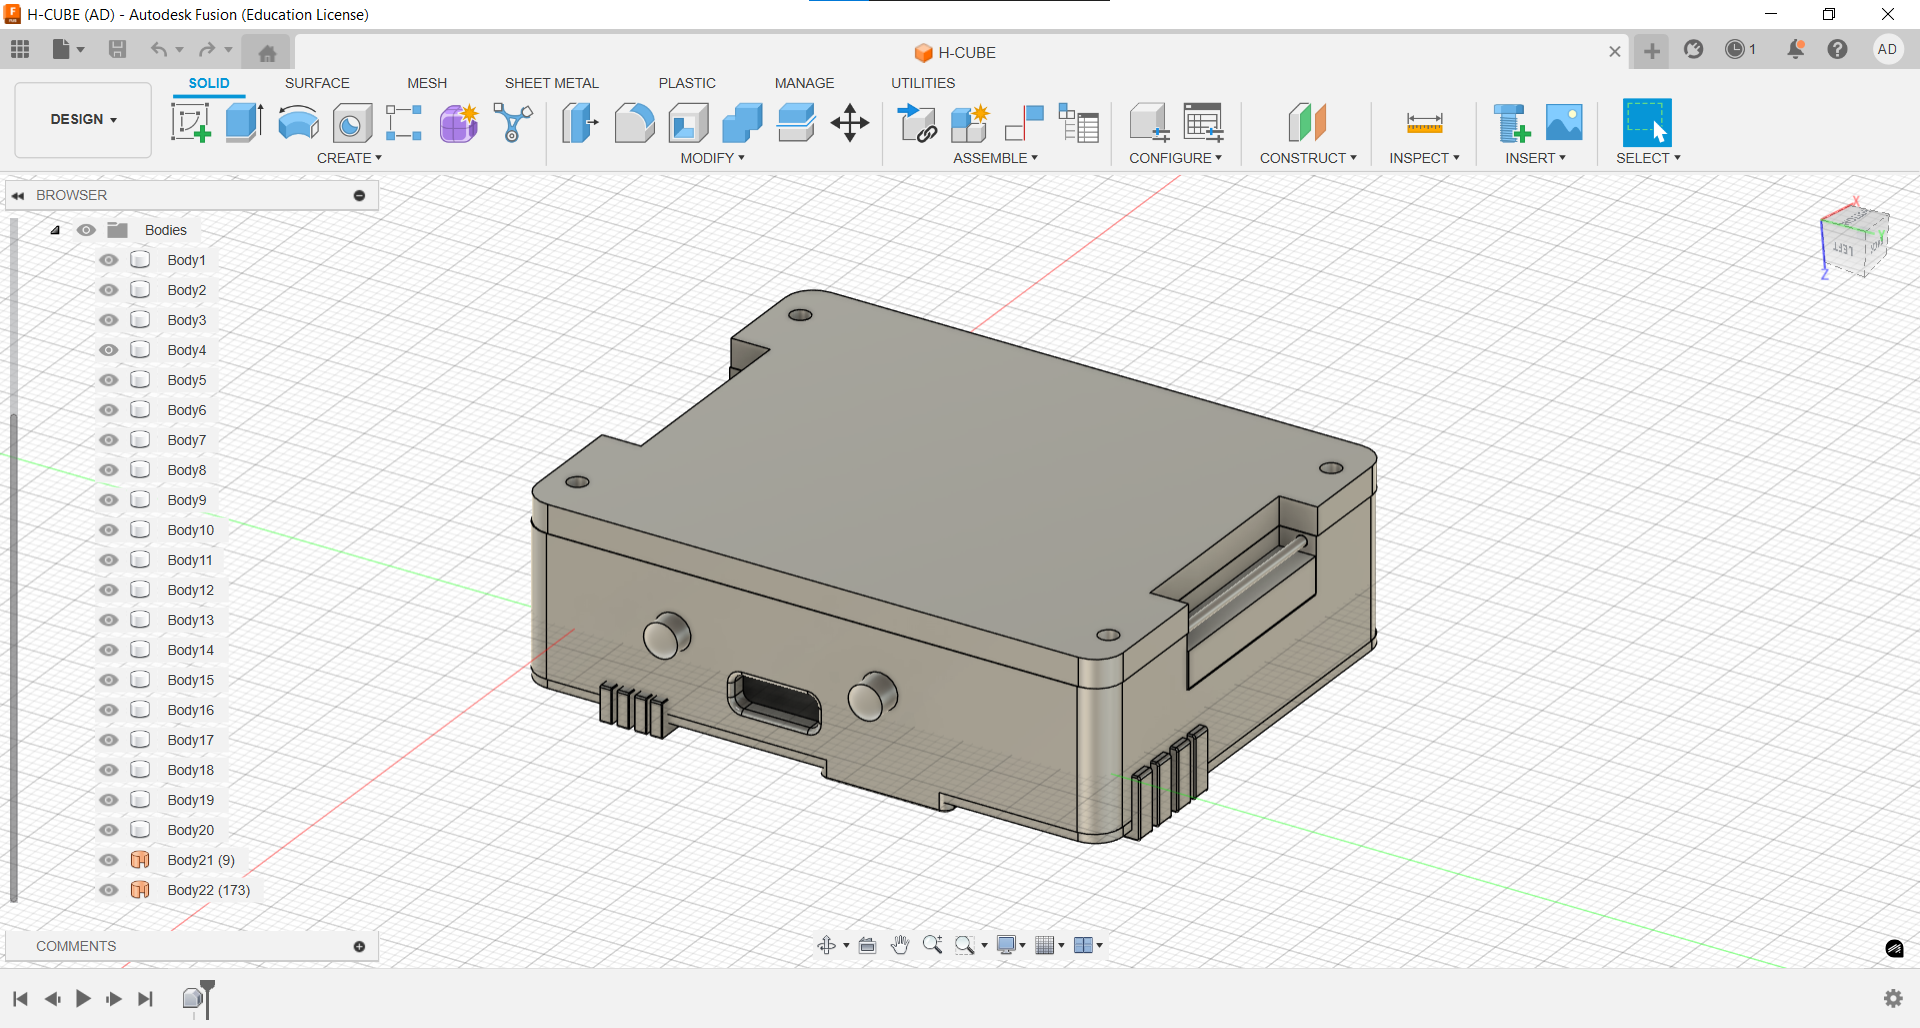Select the Rectangular Pattern tool
Screen dimensions: 1920x1028
coord(404,123)
